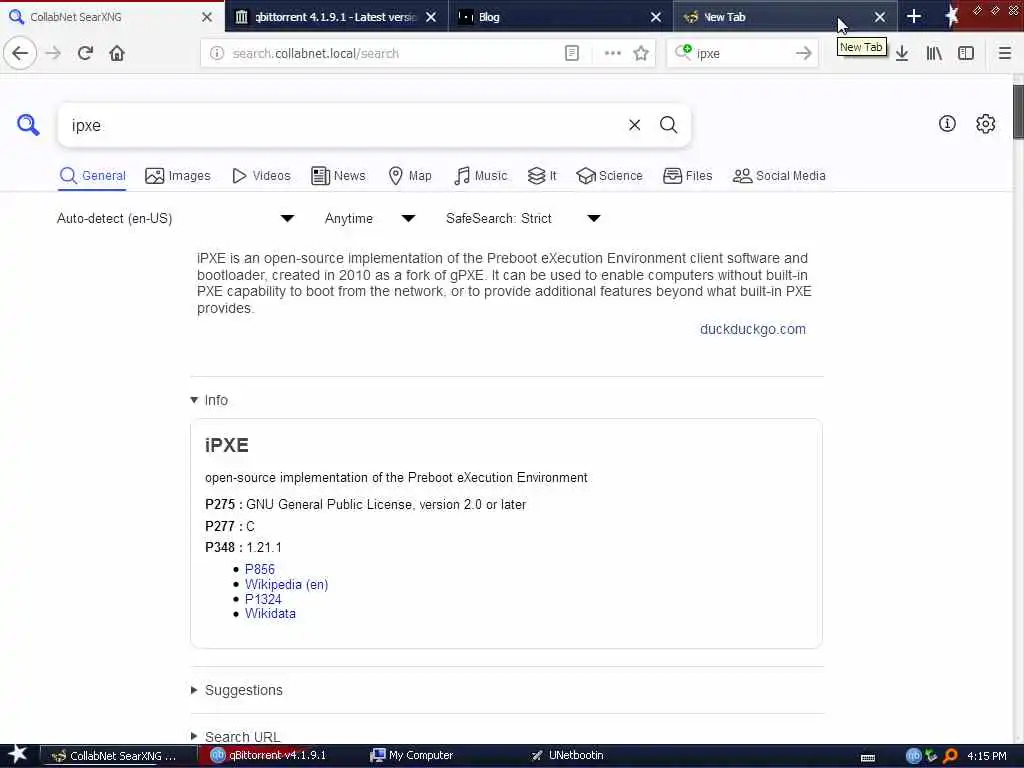The image size is (1024, 768).
Task: Switch to News results category
Action: click(338, 176)
